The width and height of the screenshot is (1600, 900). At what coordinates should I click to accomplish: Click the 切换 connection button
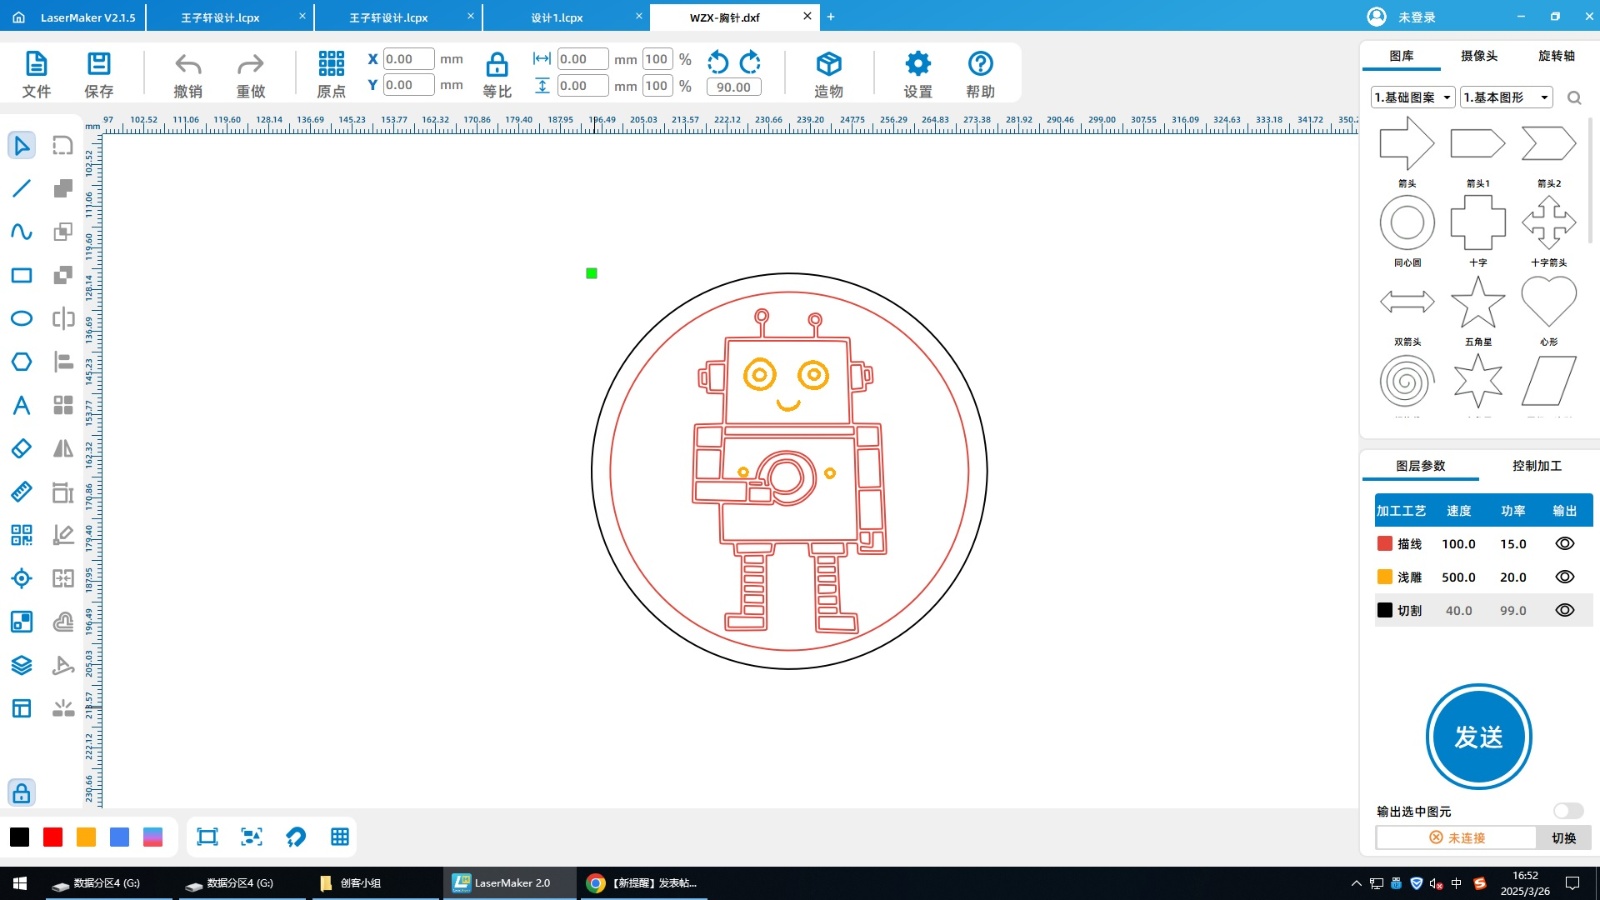pos(1563,838)
